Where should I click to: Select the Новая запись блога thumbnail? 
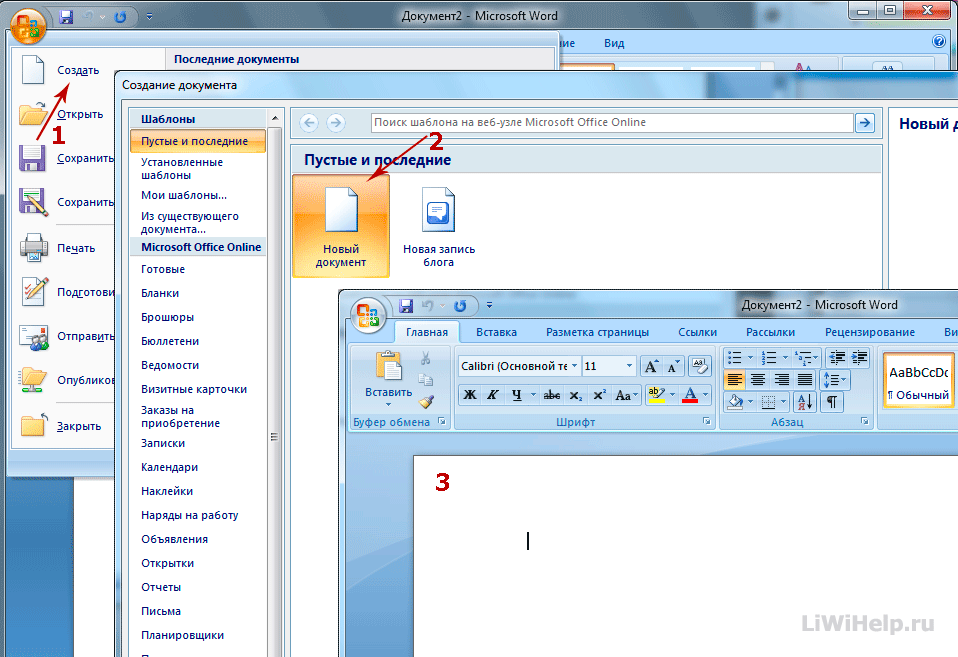click(439, 226)
